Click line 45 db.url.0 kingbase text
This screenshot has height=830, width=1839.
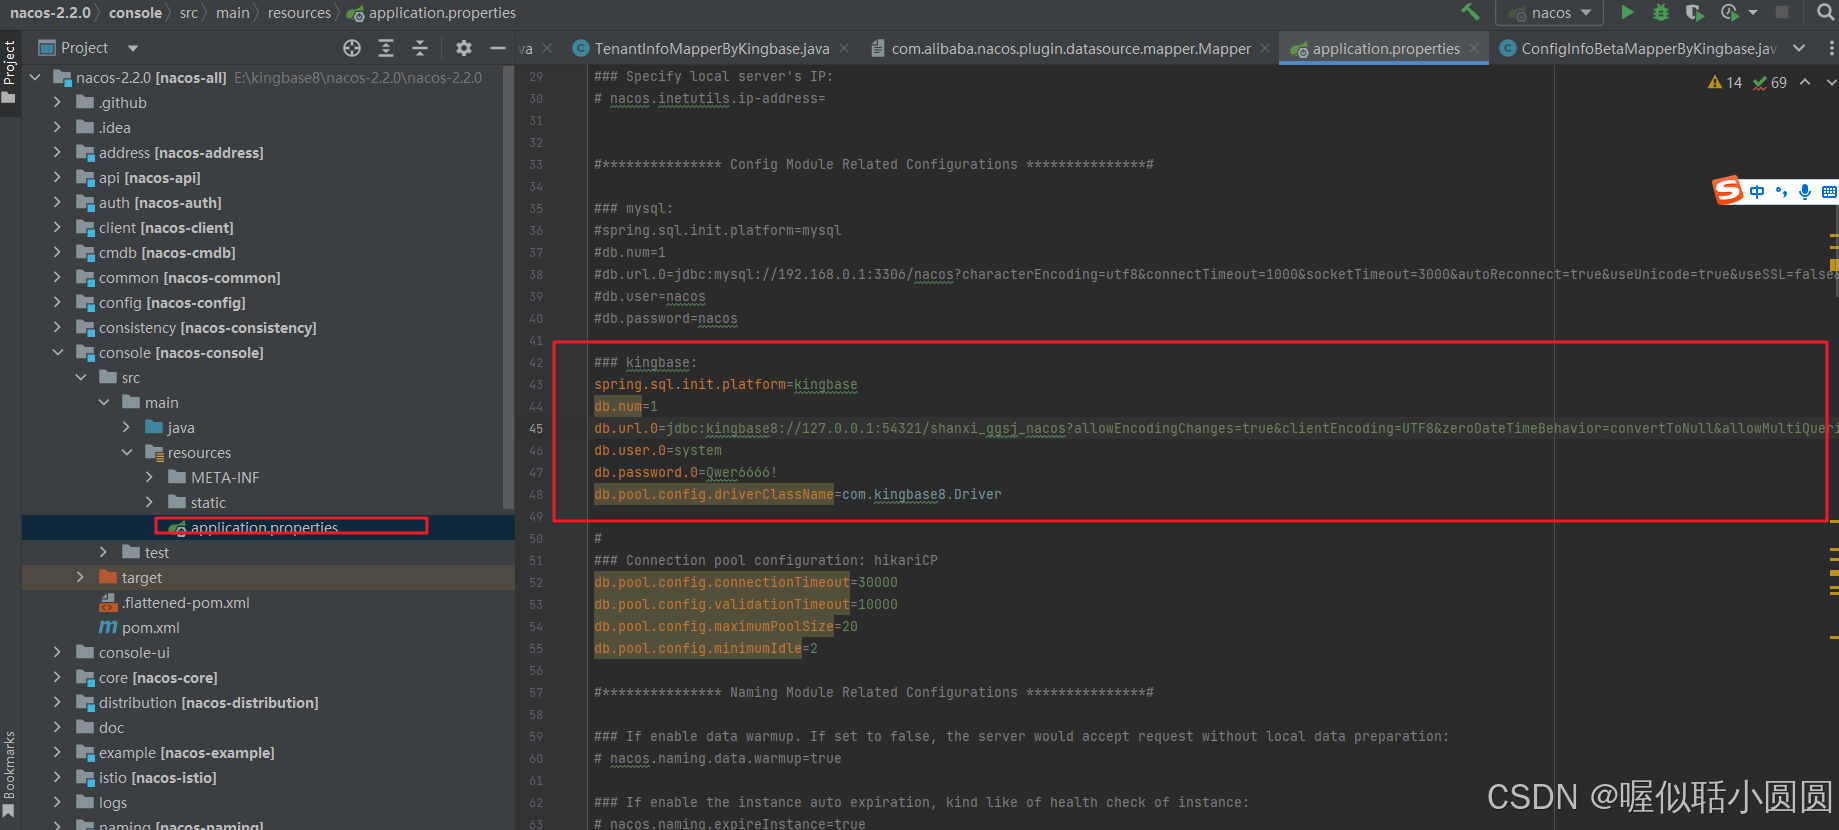point(1215,428)
